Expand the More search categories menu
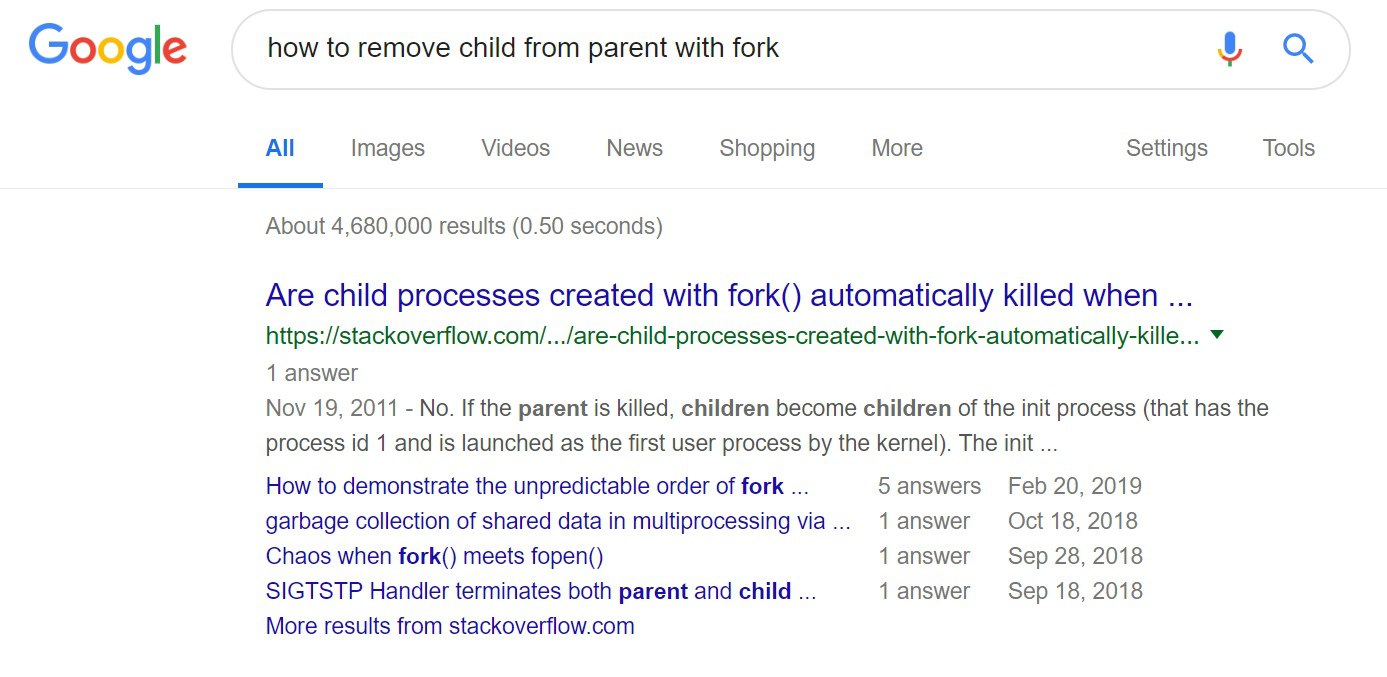Image resolution: width=1387 pixels, height=677 pixels. 896,149
